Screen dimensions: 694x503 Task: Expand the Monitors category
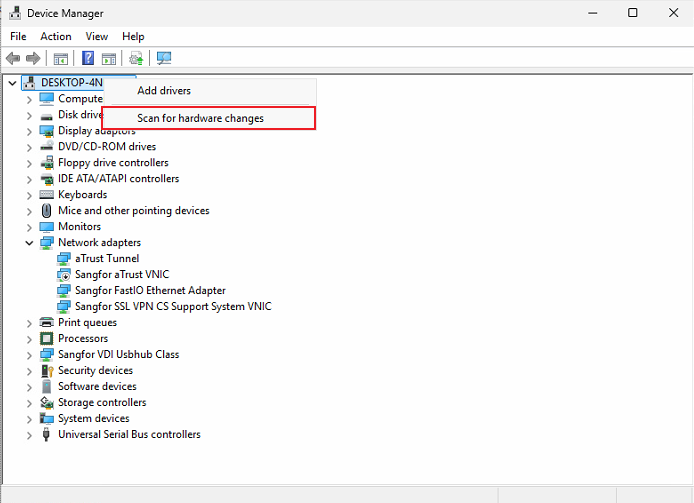click(x=29, y=227)
